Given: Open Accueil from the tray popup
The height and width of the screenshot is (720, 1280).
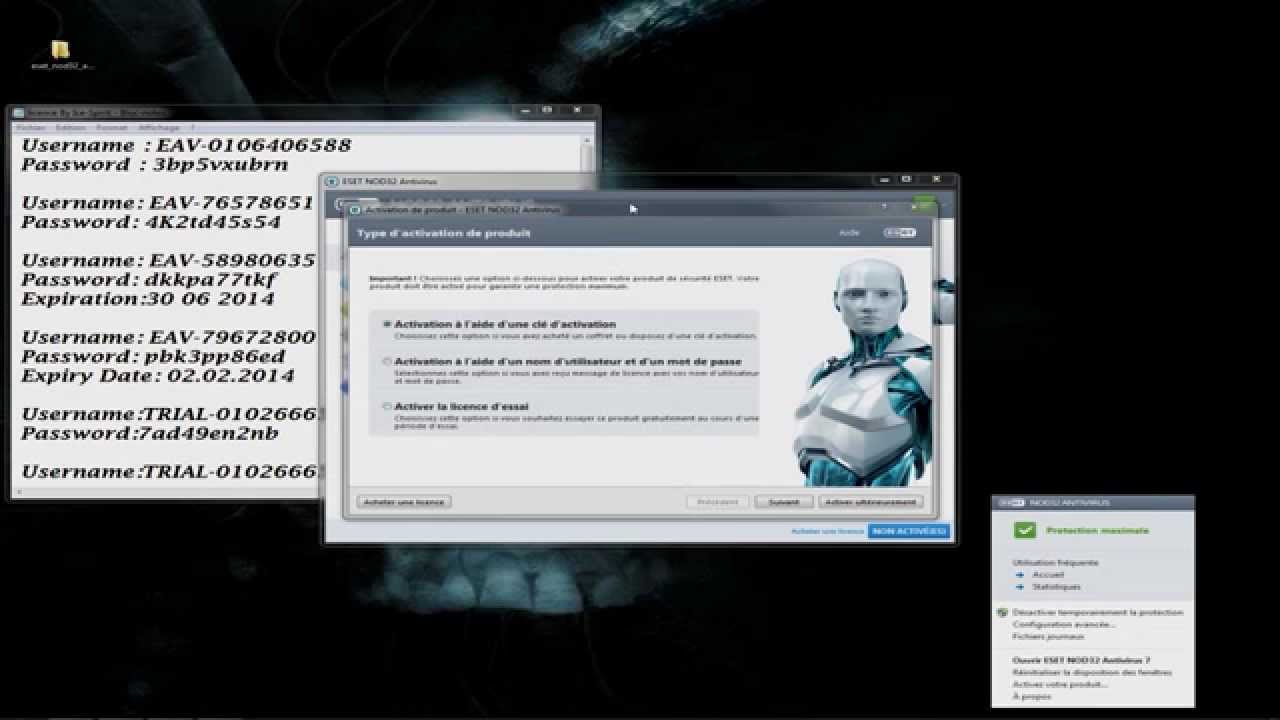Looking at the screenshot, I should [x=1048, y=575].
